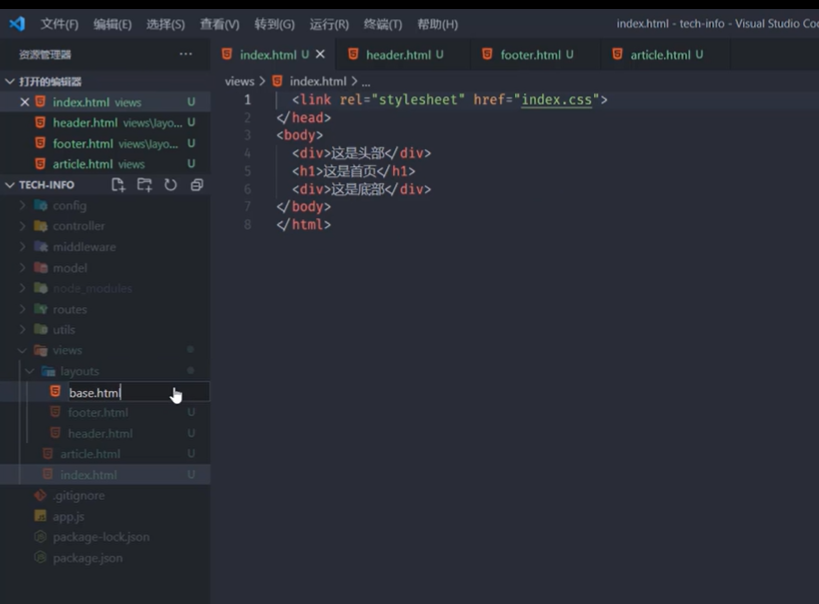Select index.html views in open editors
This screenshot has height=604, width=819.
[x=105, y=102]
